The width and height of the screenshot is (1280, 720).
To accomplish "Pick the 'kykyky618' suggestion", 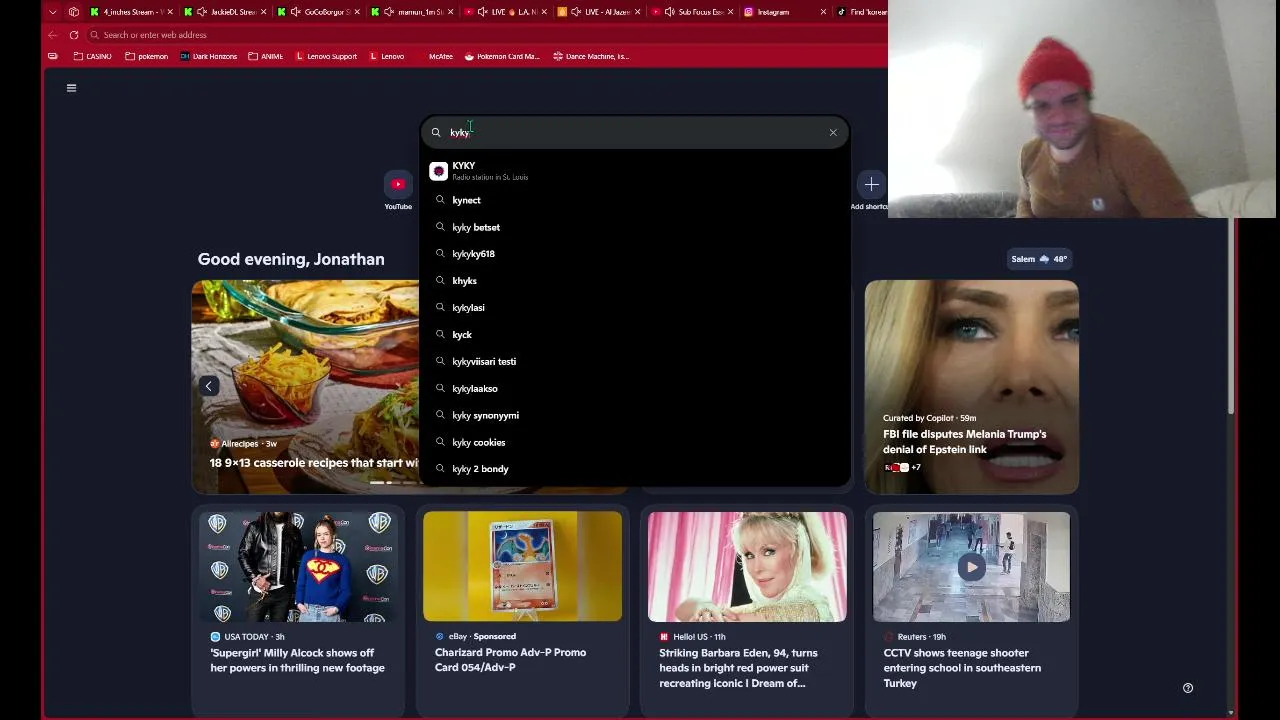I will (x=635, y=254).
